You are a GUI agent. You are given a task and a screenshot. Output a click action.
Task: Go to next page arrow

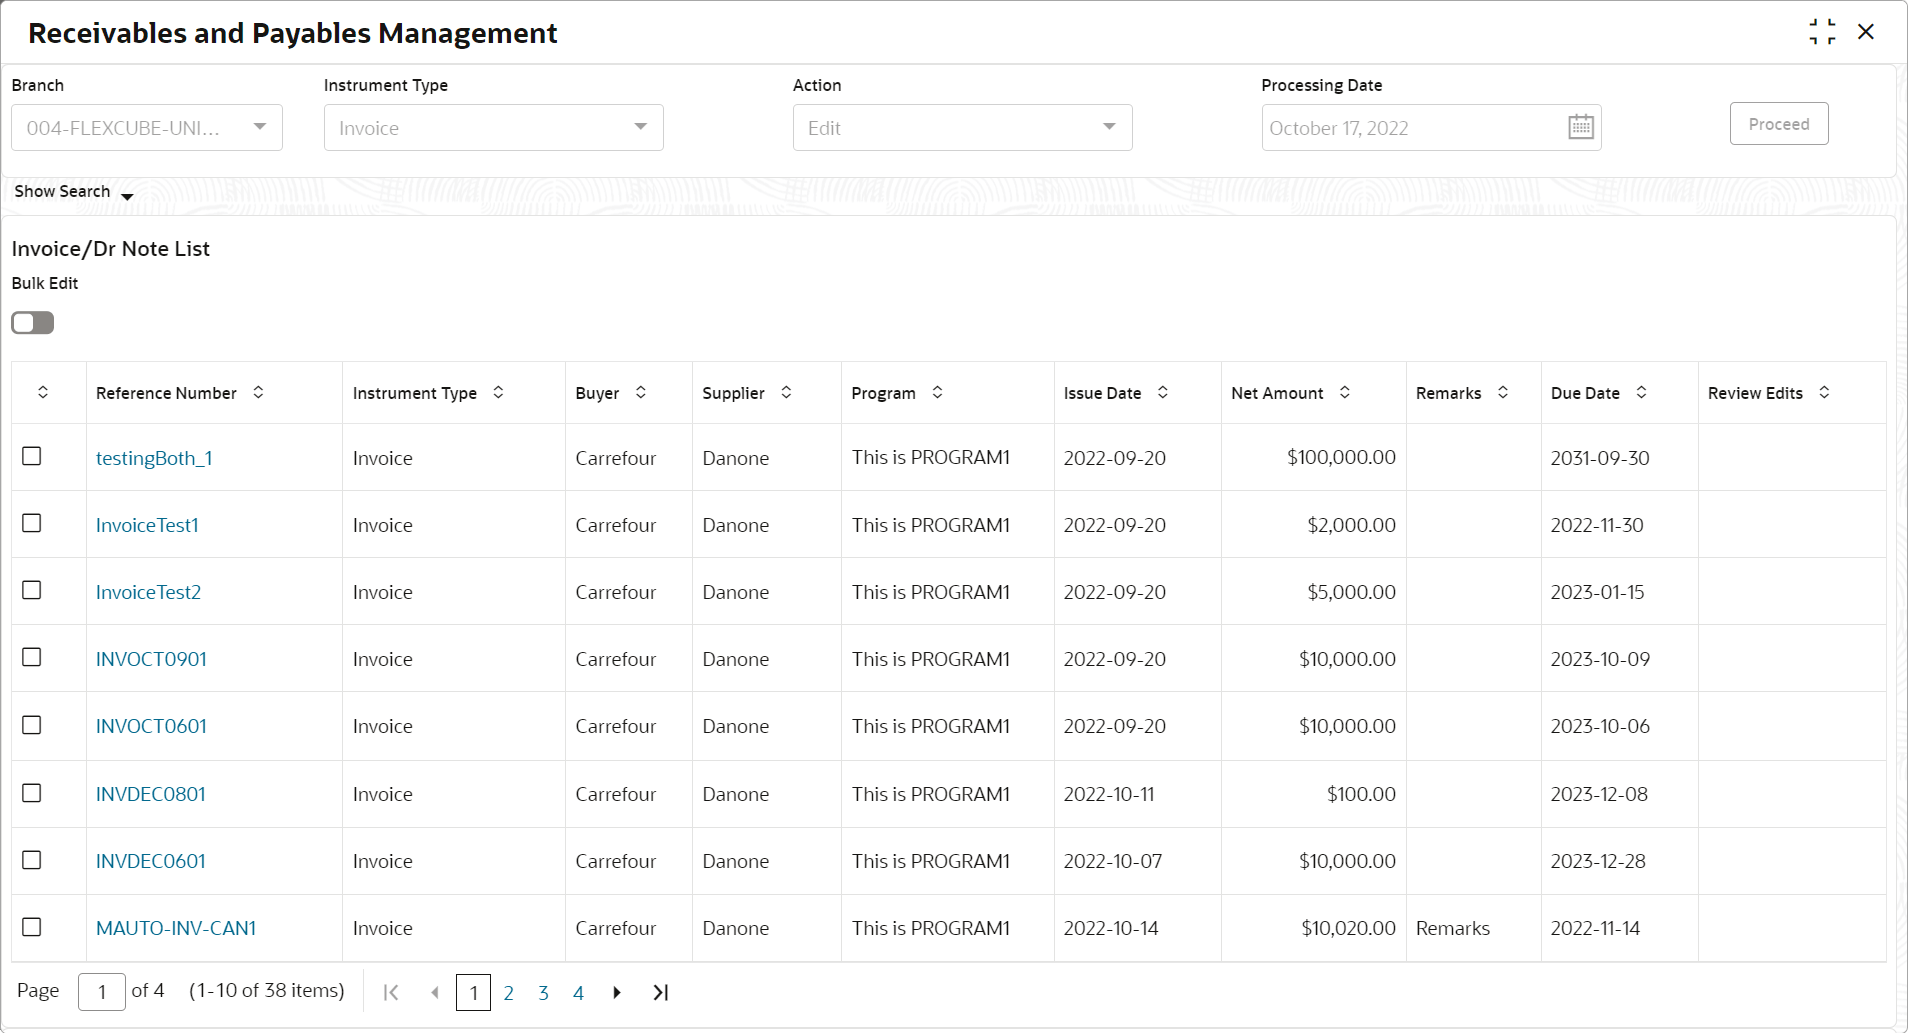(x=617, y=992)
